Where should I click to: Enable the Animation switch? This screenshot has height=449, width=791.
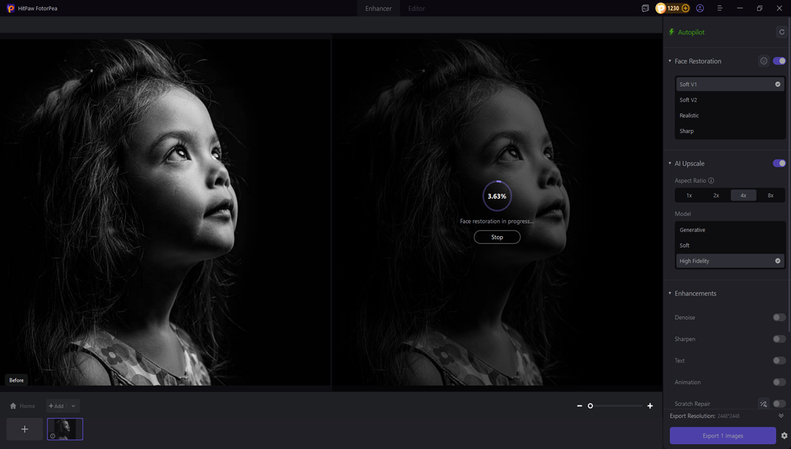[779, 382]
